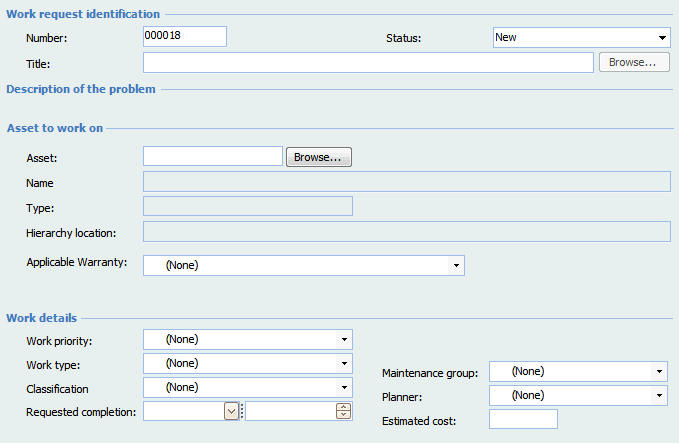Screen dimensions: 679x443
Task: Expand the Work type combo box
Action: click(345, 363)
